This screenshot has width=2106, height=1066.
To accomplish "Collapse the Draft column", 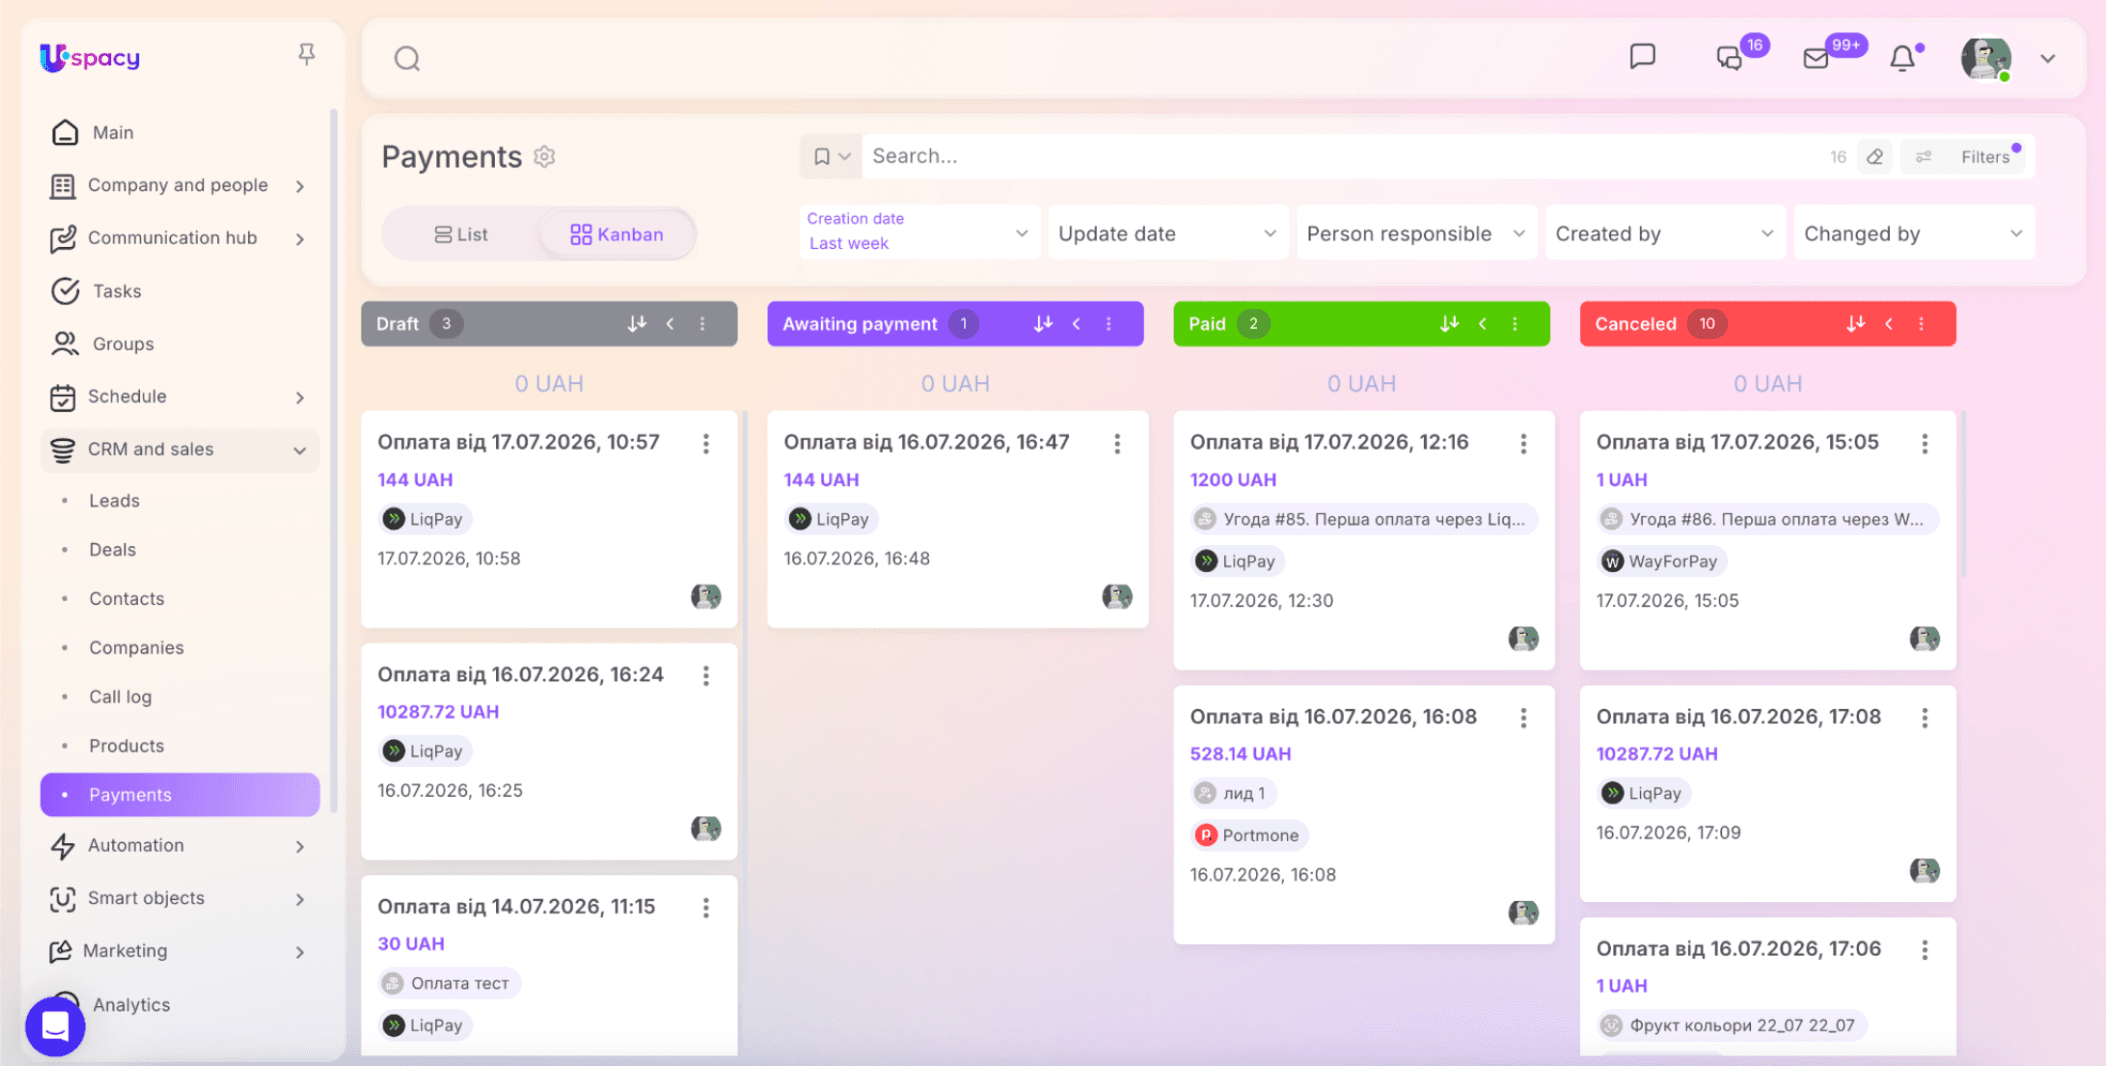I will pos(670,324).
